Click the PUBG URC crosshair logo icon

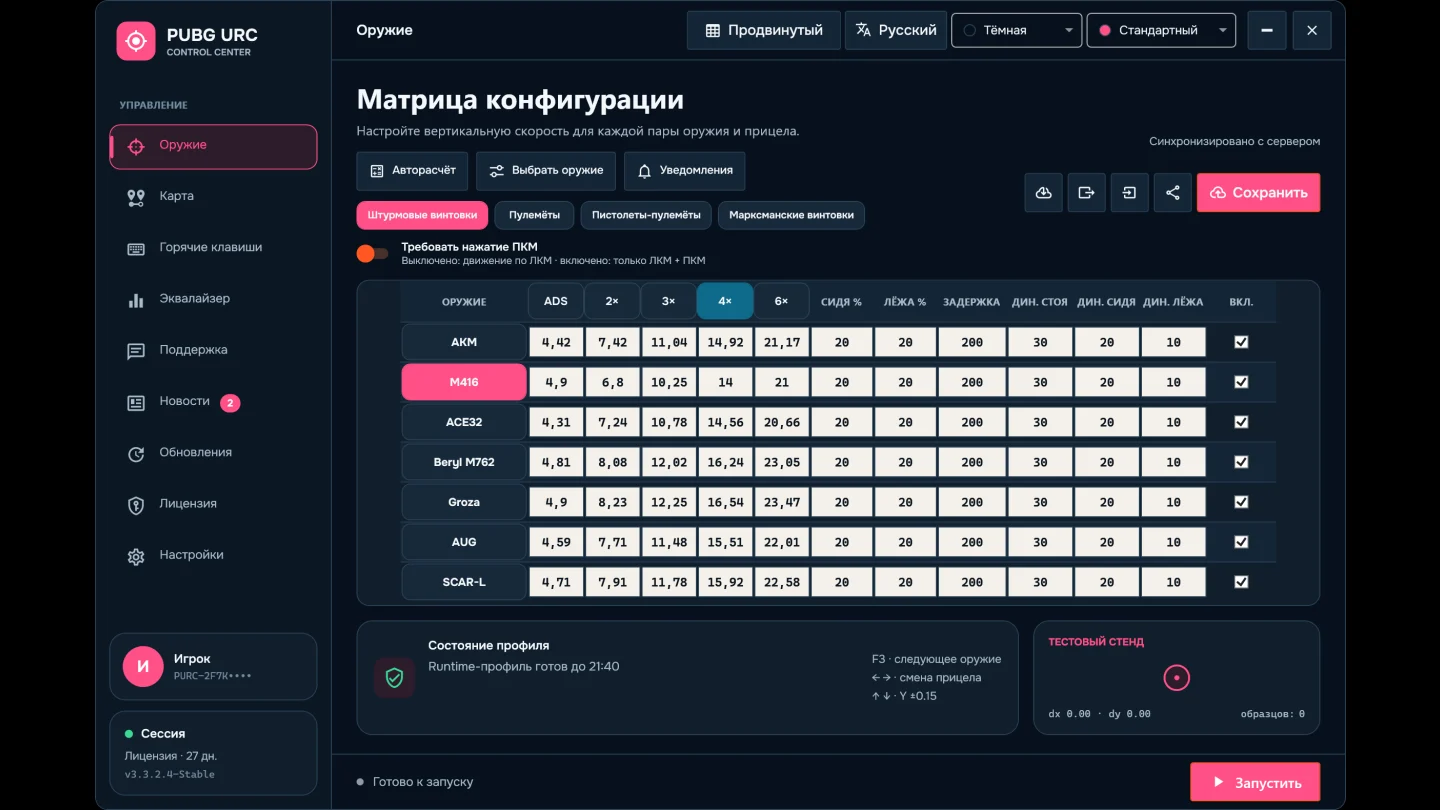pyautogui.click(x=136, y=41)
